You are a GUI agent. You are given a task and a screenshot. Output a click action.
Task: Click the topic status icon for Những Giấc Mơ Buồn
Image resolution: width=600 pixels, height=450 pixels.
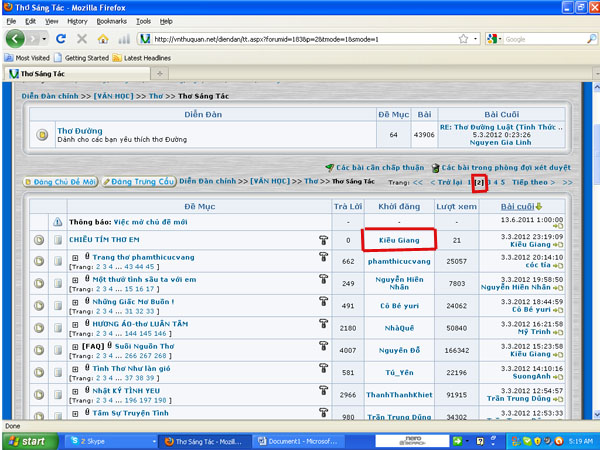coord(39,305)
